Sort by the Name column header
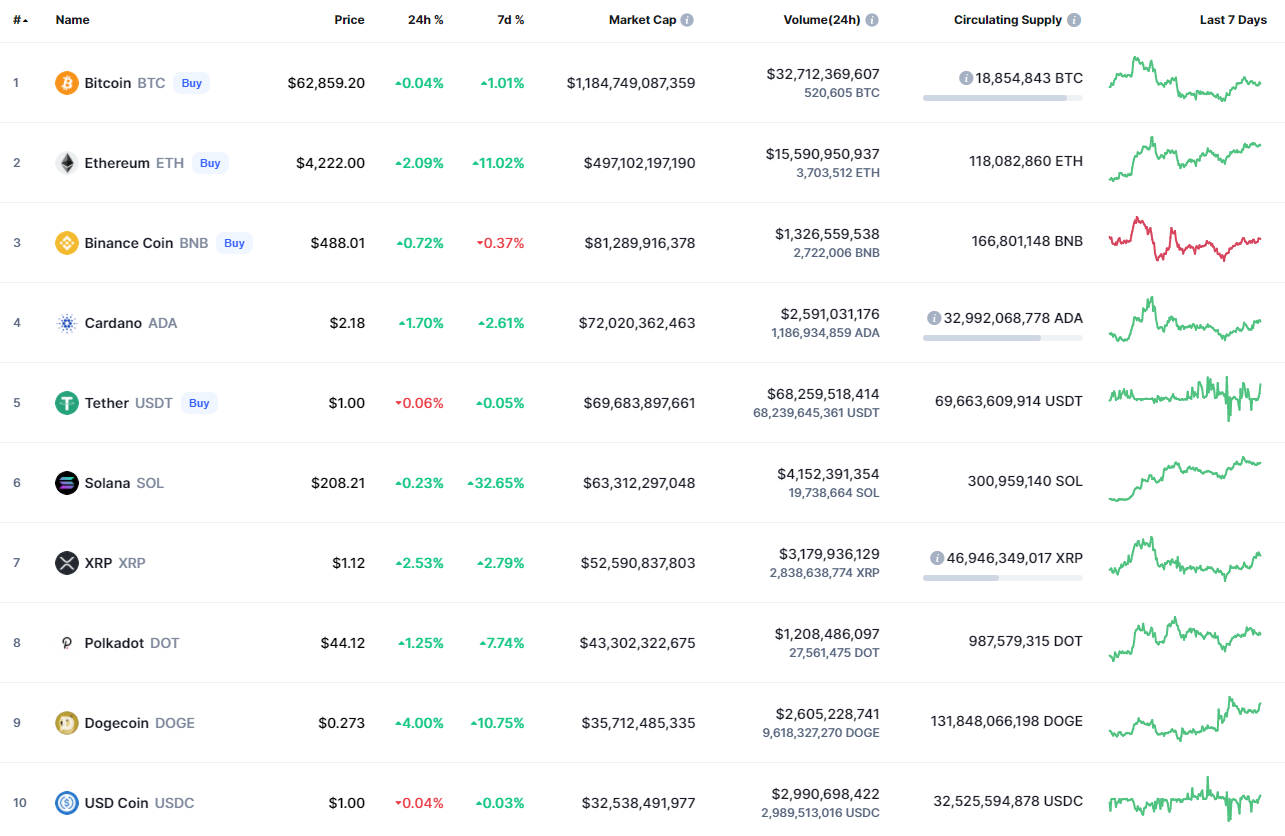1285x836 pixels. coord(73,20)
